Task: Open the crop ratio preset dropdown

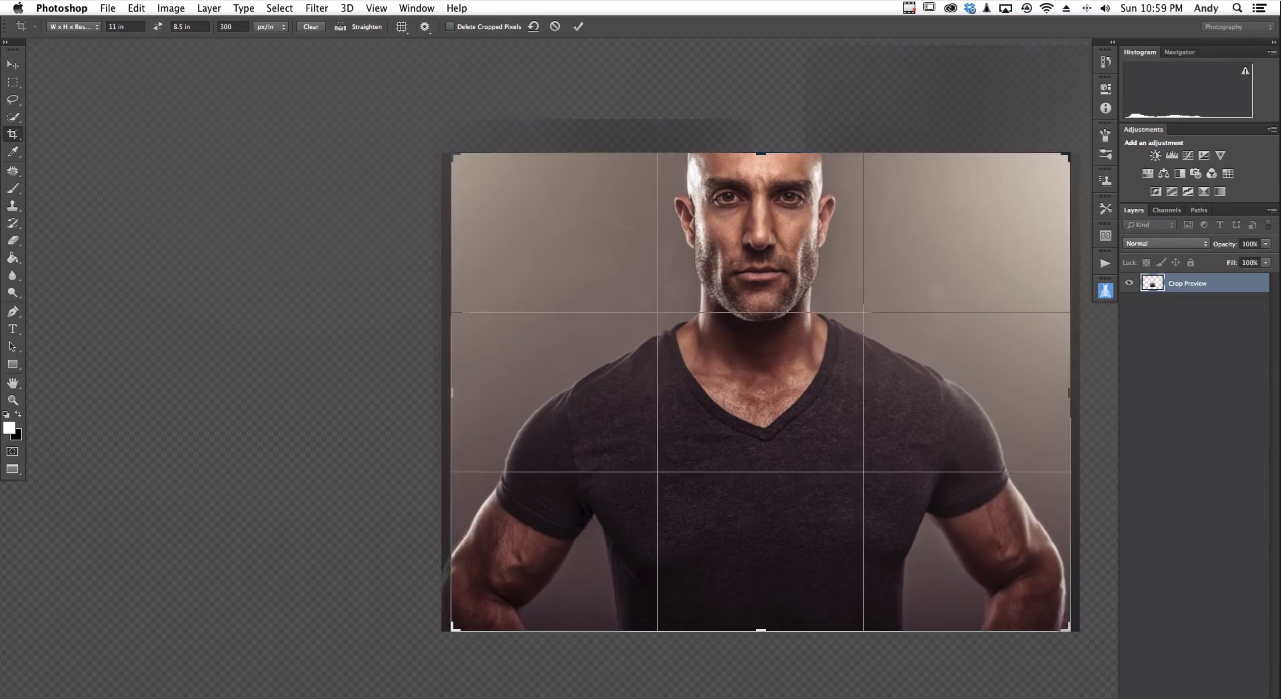Action: click(x=73, y=27)
